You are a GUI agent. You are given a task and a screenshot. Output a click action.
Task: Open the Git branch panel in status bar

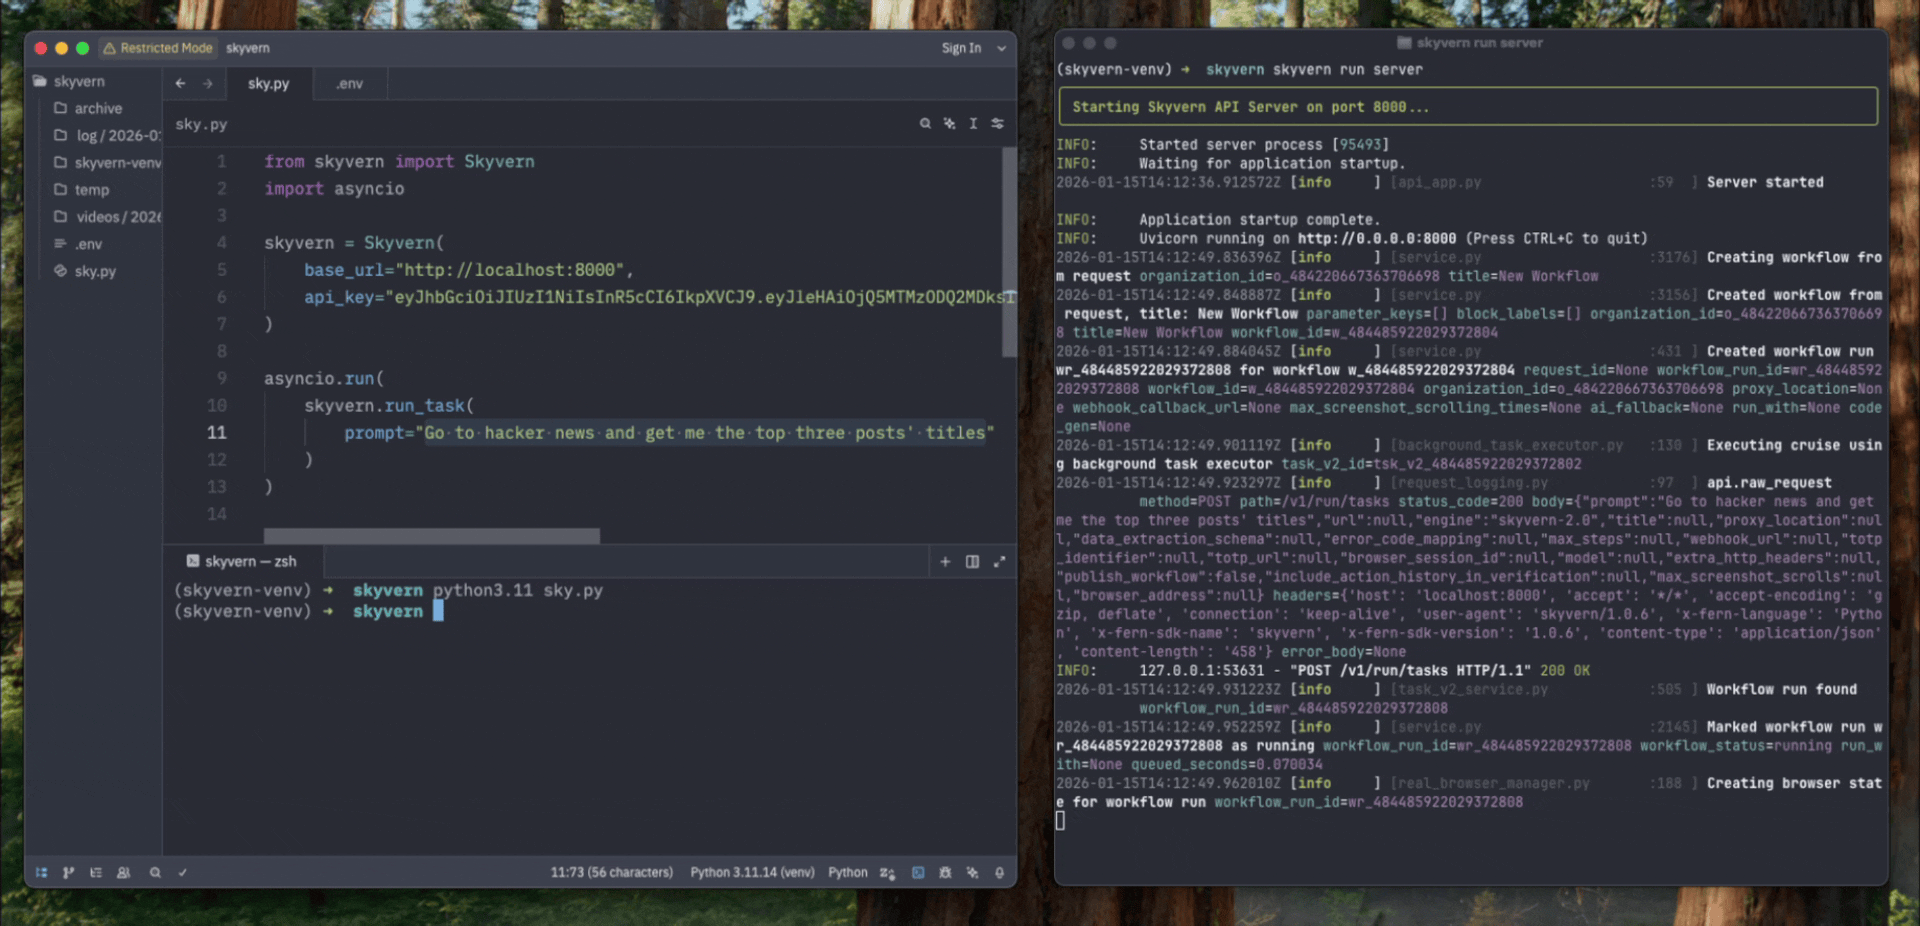68,873
